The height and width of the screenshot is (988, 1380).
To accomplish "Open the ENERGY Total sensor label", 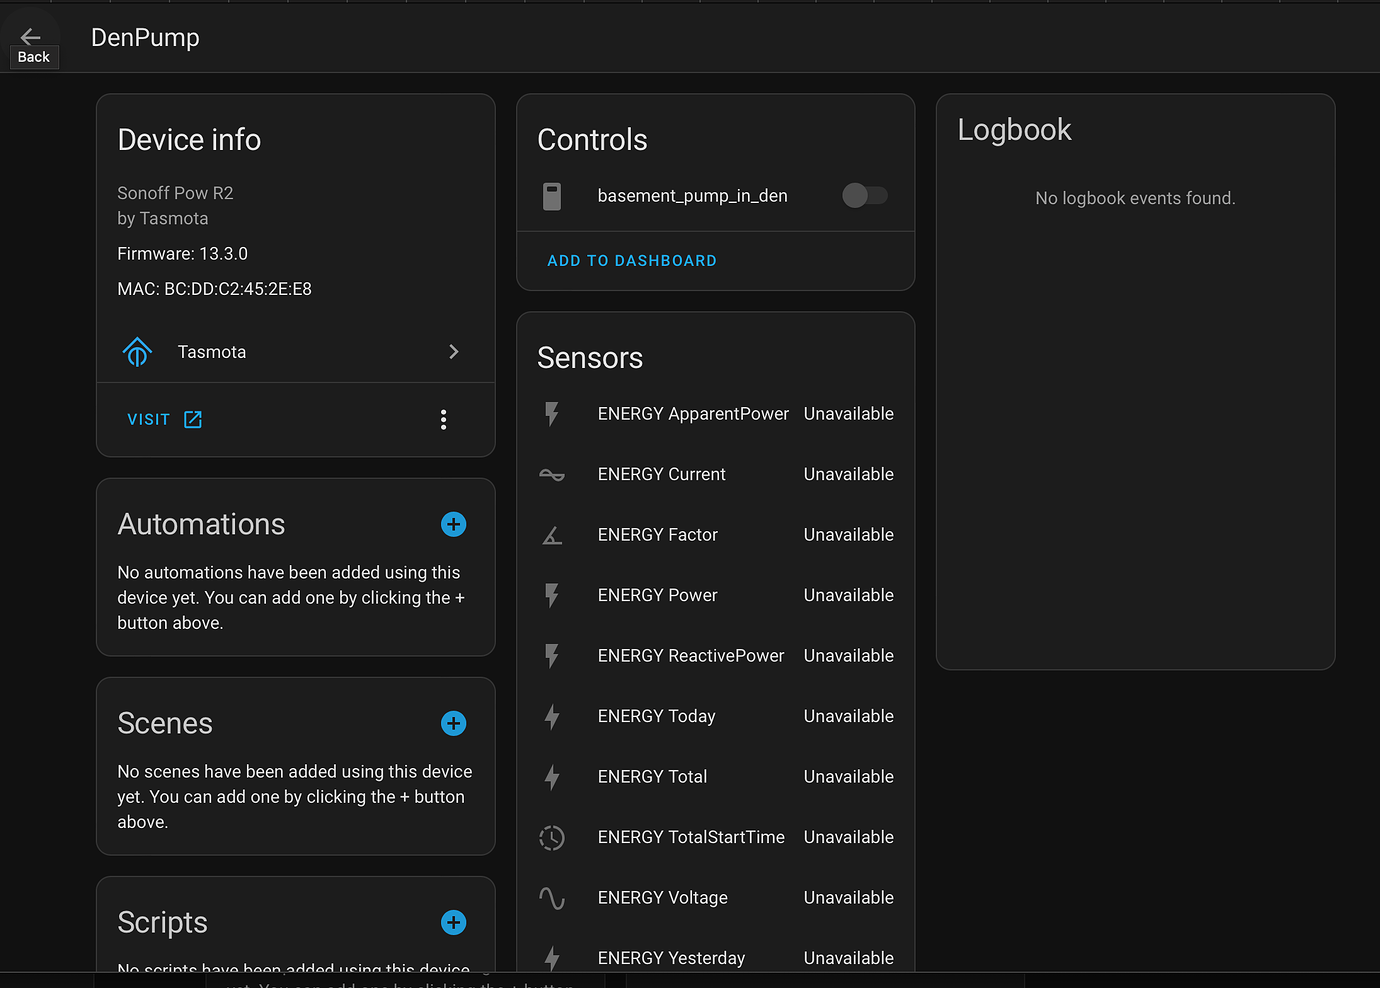I will (x=653, y=777).
